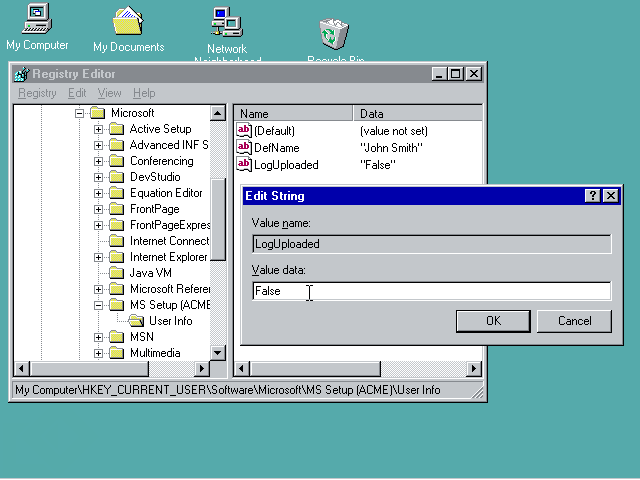Open the Edit menu
Image resolution: width=640 pixels, height=480 pixels.
click(x=77, y=93)
